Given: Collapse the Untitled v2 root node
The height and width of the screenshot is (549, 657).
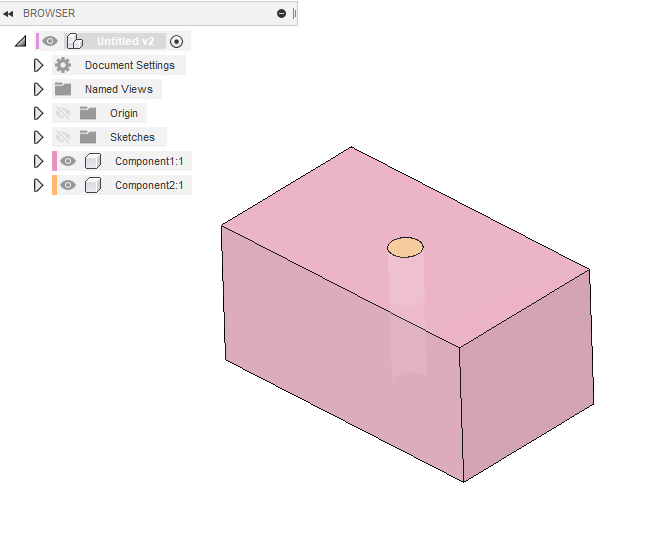Looking at the screenshot, I should point(21,41).
